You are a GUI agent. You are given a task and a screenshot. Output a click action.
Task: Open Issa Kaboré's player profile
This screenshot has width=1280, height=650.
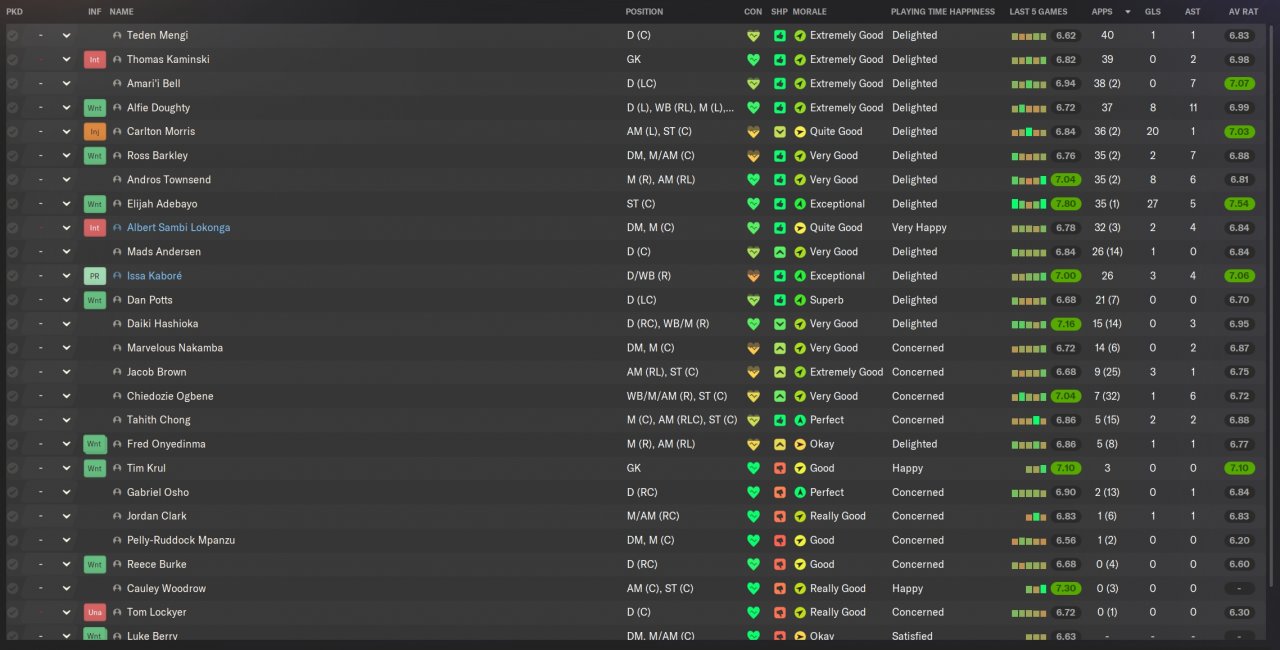pyautogui.click(x=154, y=276)
